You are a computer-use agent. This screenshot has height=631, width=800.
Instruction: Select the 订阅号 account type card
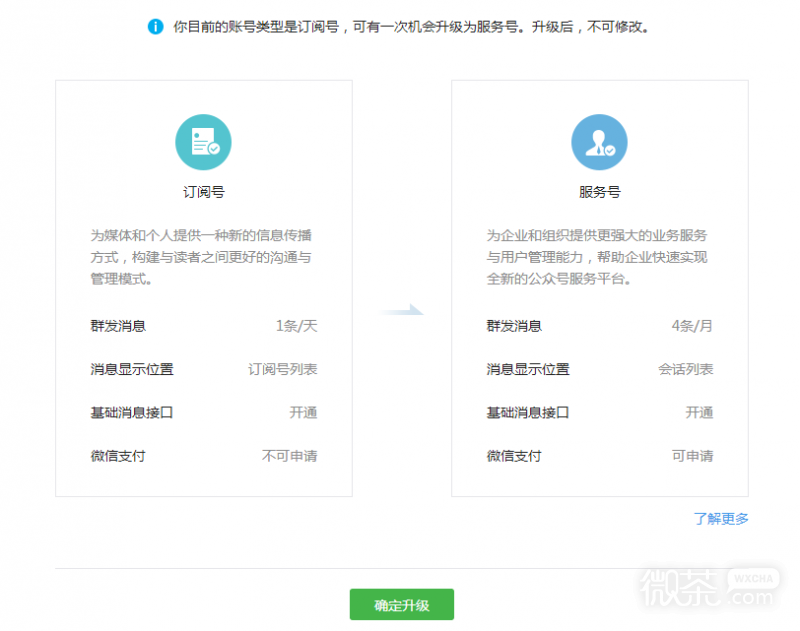pos(203,290)
